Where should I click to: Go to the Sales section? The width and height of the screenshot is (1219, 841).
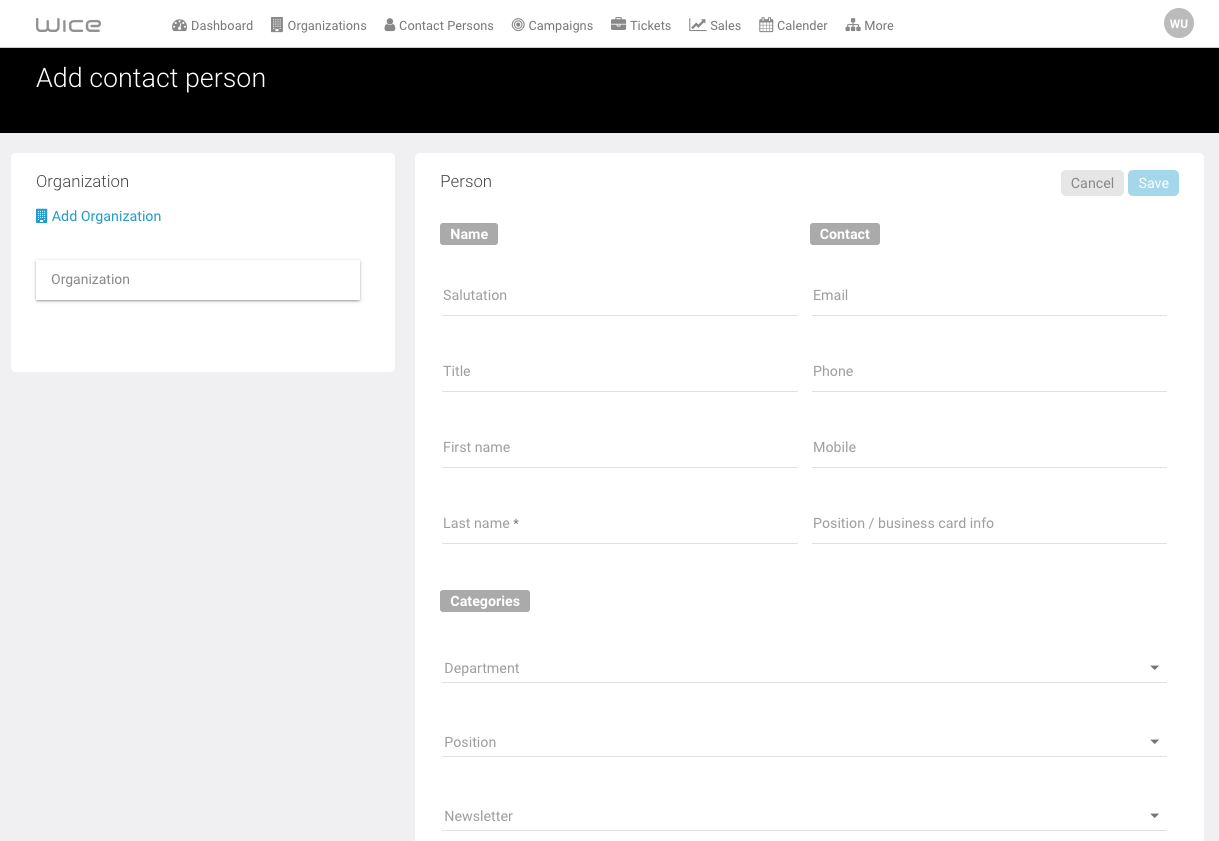715,25
